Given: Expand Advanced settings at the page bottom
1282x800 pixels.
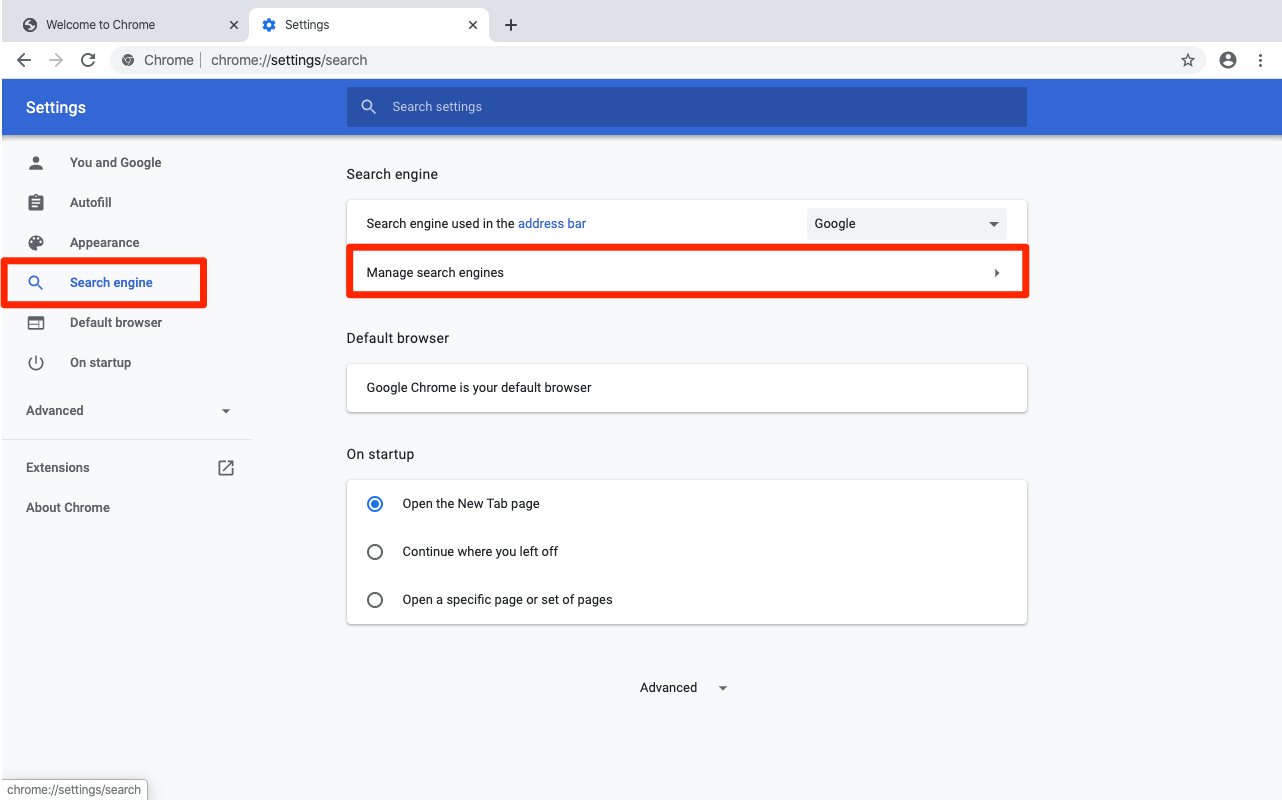Looking at the screenshot, I should [684, 687].
